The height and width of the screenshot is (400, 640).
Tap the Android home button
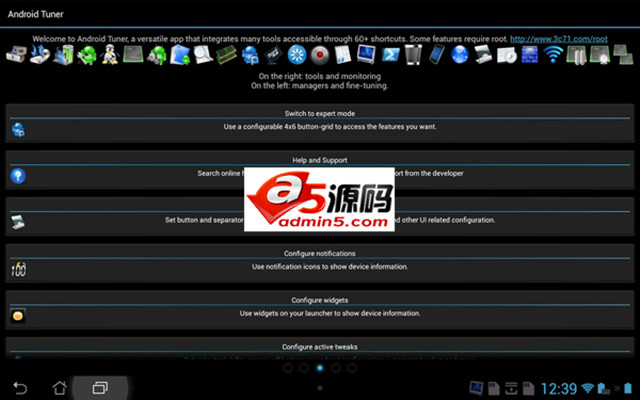(x=60, y=388)
